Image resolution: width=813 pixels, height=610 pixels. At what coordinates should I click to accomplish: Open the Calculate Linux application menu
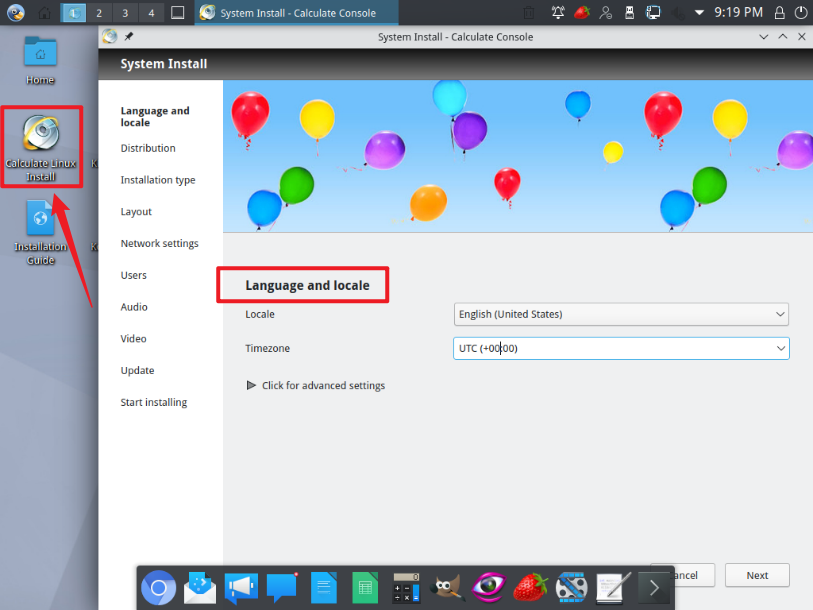click(x=15, y=12)
